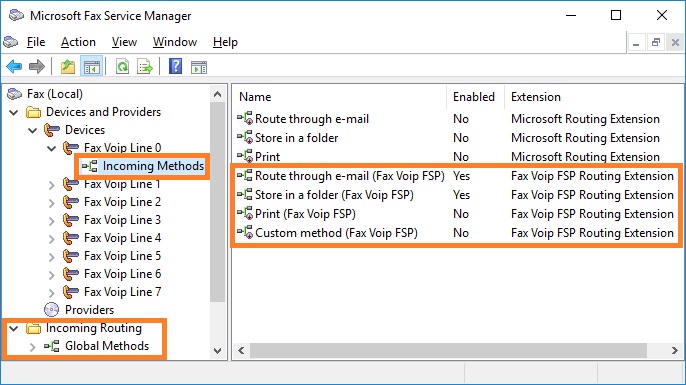The height and width of the screenshot is (385, 686).
Task: Click the list pane horizontal scroll left arrow
Action: pyautogui.click(x=241, y=350)
